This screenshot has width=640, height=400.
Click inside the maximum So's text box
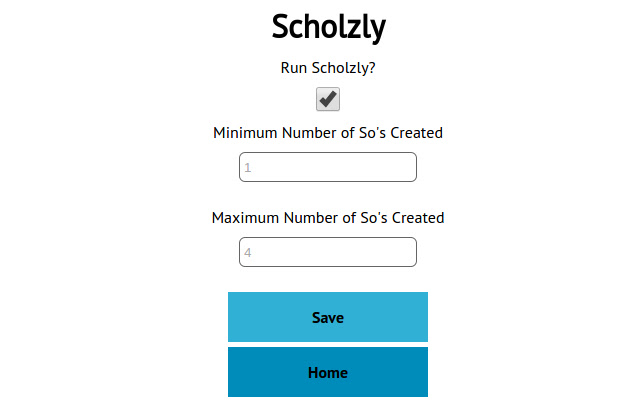[328, 252]
